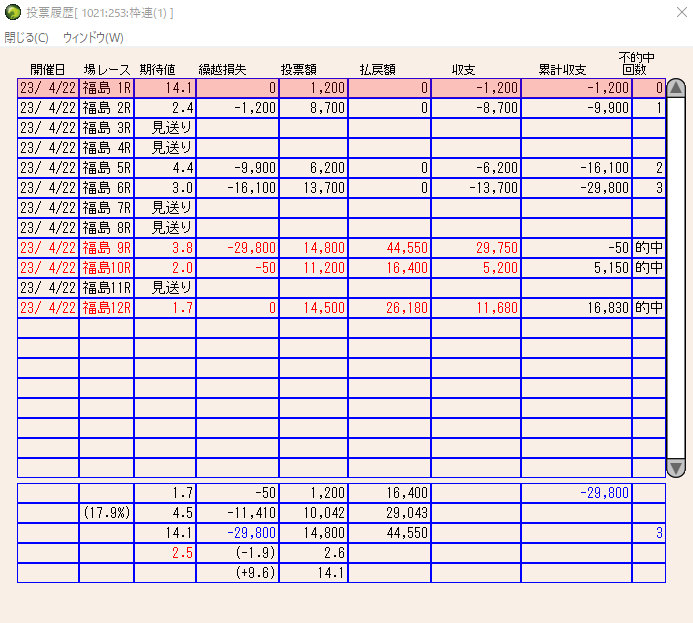Viewport: 693px width, 623px height.
Task: Click the (17.9%) summary cell
Action: pos(107,513)
